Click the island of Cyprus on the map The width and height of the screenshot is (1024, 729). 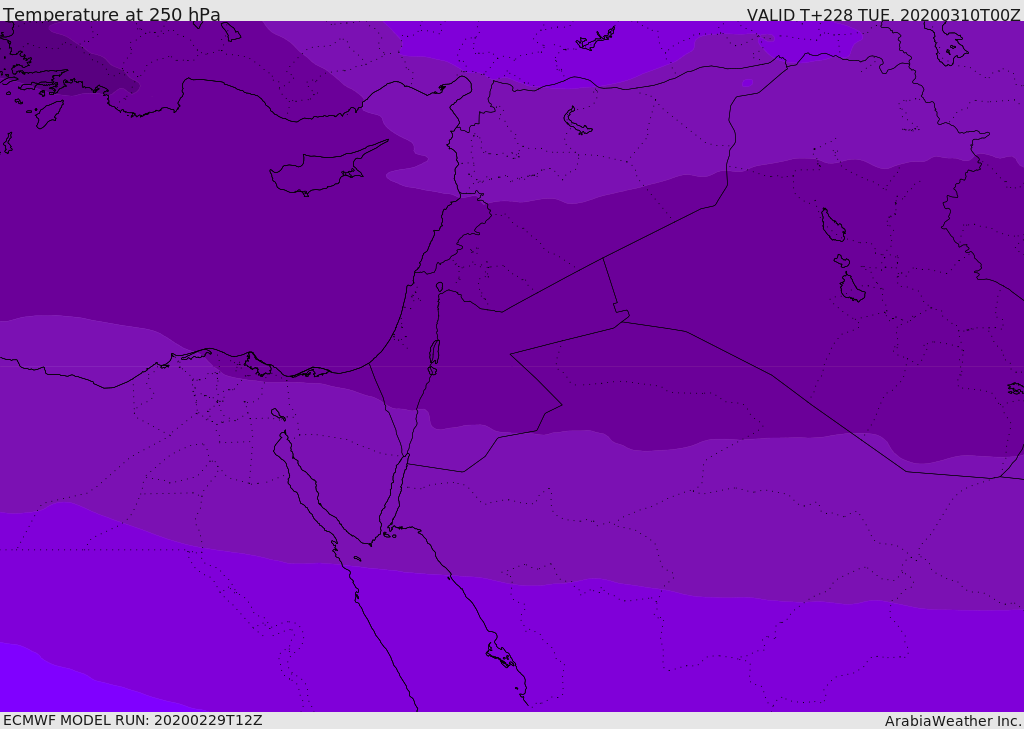[x=321, y=172]
